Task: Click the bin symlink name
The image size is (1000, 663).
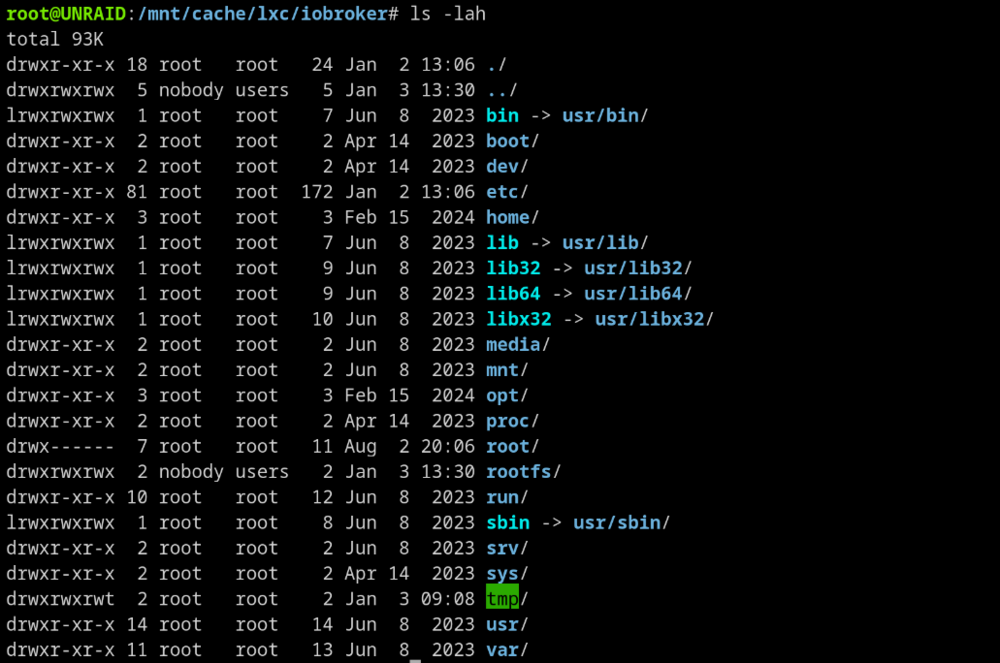Action: coord(503,115)
